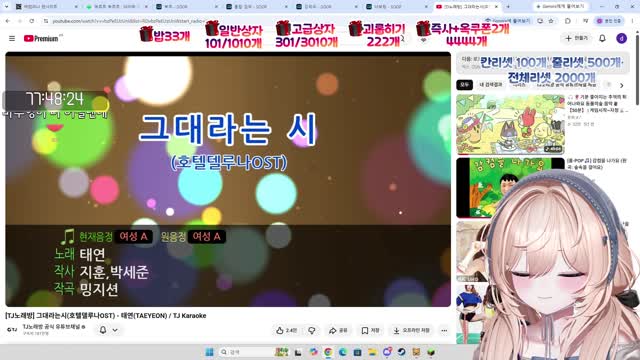The width and height of the screenshot is (640, 360).
Task: Toggle channel subscription notification bell
Action: pyautogui.click(x=103, y=330)
